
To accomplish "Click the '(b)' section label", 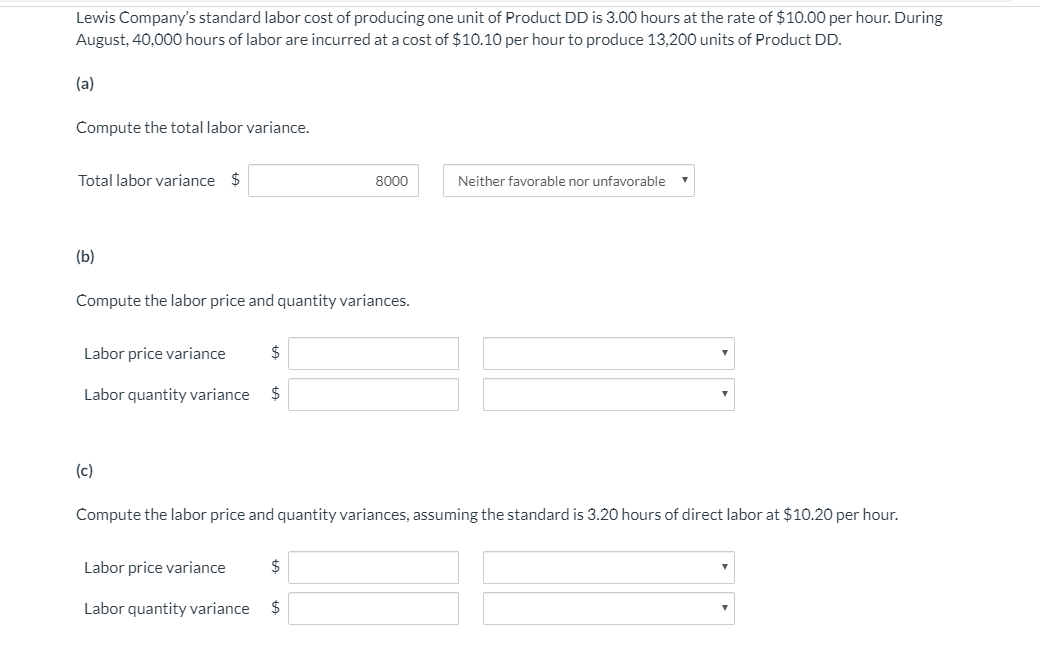I will point(85,257).
